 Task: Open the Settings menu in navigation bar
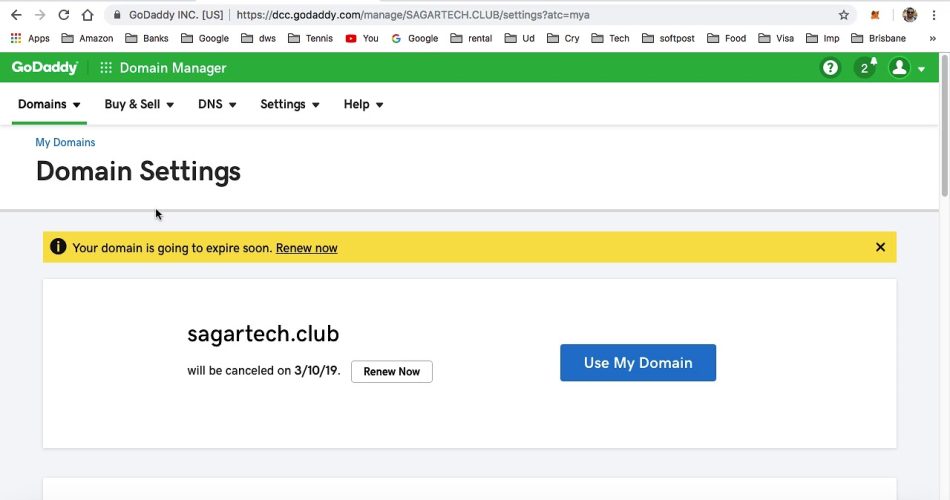point(290,104)
